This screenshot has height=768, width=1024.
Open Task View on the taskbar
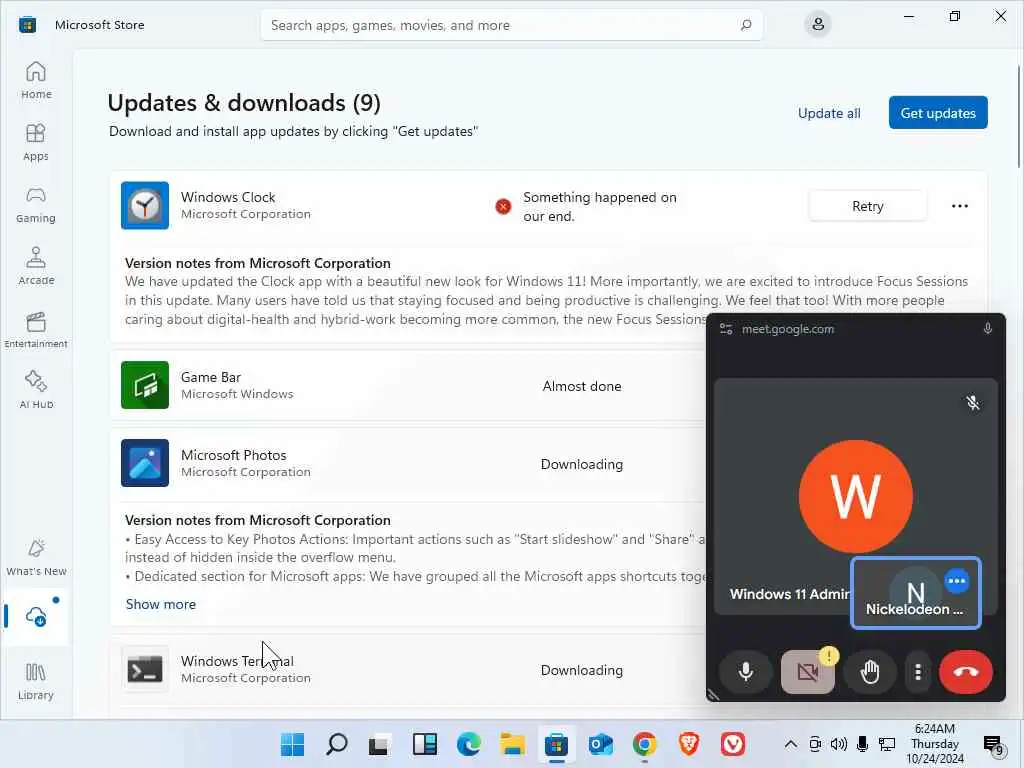(x=380, y=744)
